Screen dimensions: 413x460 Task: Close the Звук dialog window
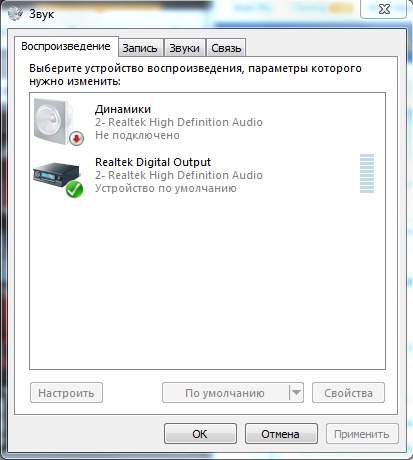pos(384,9)
